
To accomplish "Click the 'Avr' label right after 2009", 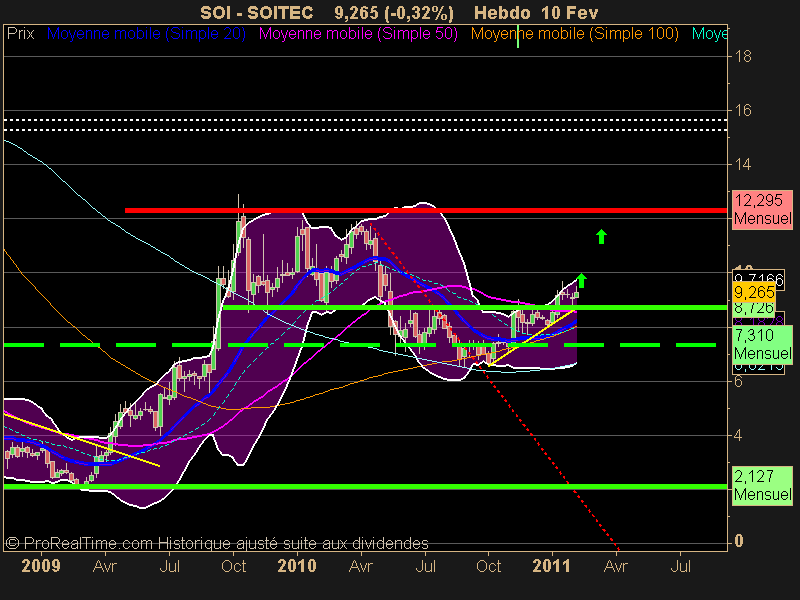I will 105,566.
